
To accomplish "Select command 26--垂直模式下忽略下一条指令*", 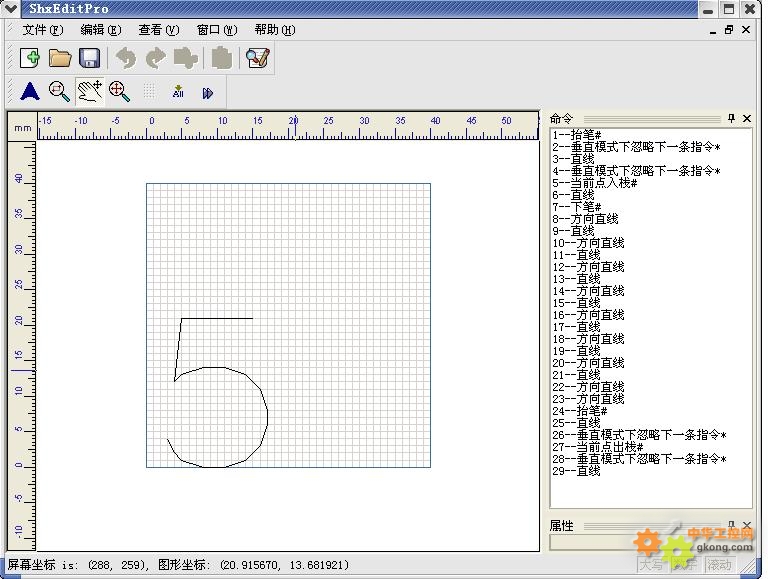I will [x=639, y=435].
